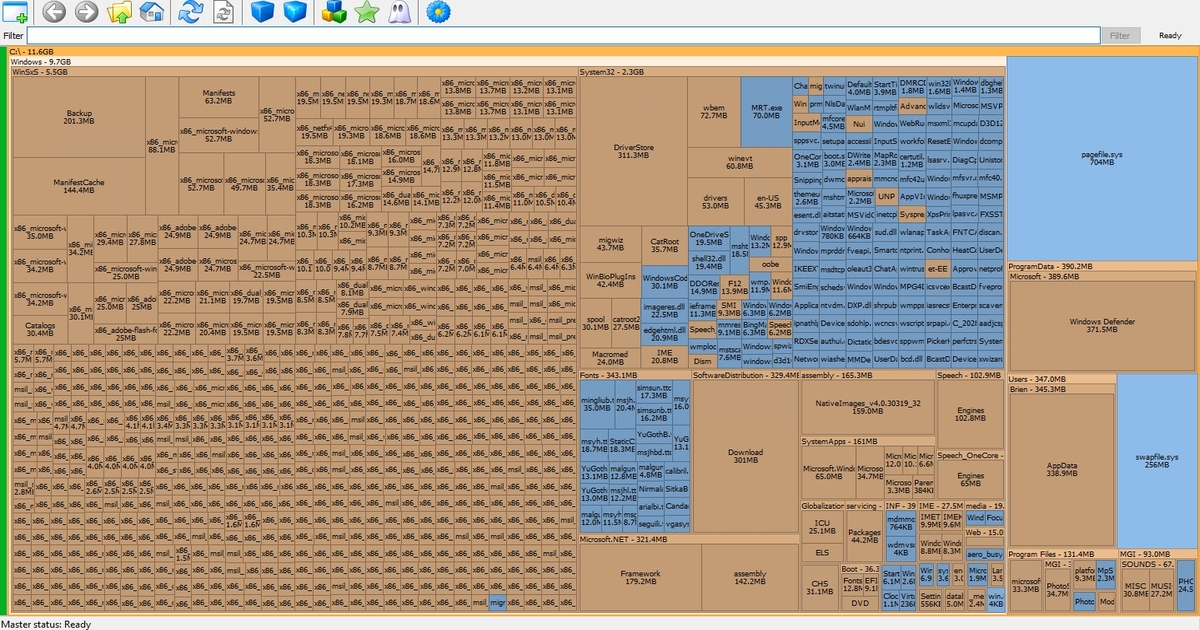The image size is (1200, 630).
Task: Toggle unknown space using the ghost icon
Action: tap(400, 13)
